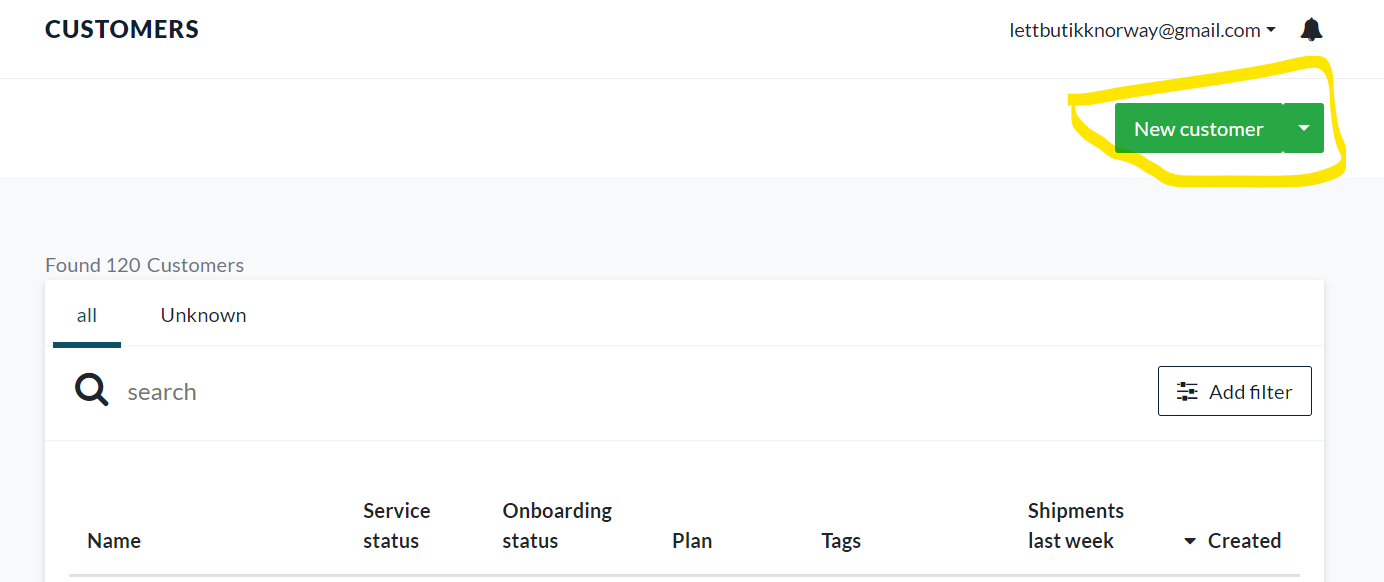Click the Add filter button

pos(1234,391)
